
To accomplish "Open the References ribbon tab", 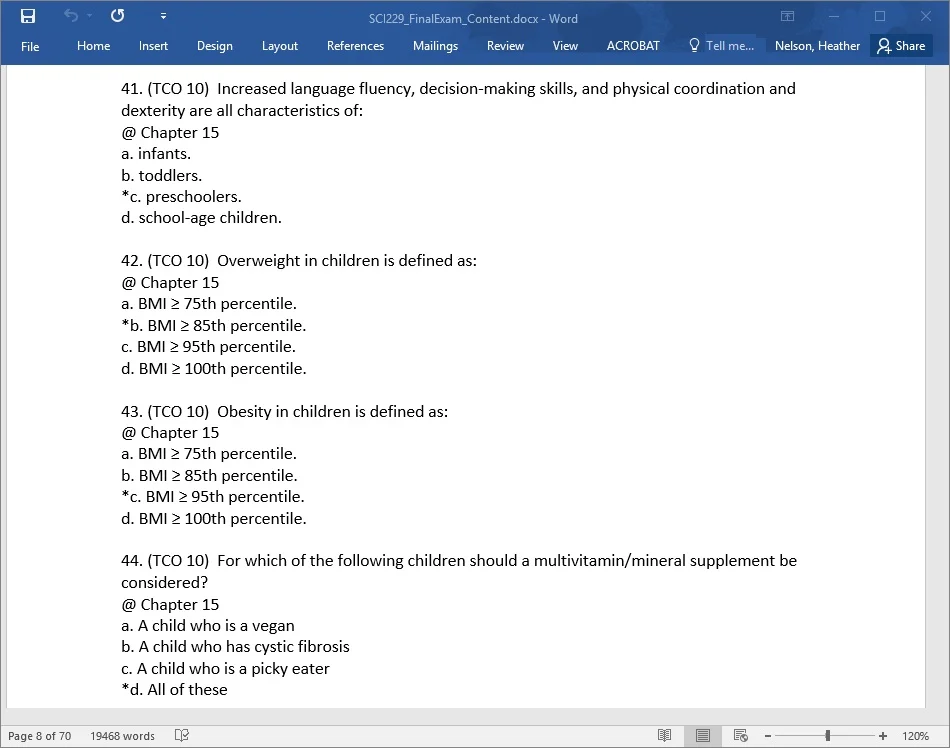I will pyautogui.click(x=355, y=46).
